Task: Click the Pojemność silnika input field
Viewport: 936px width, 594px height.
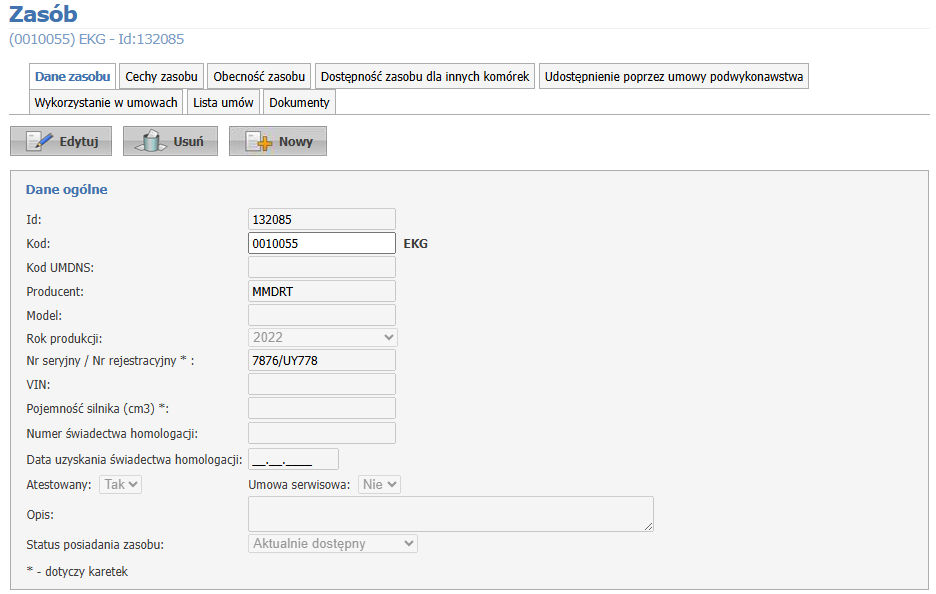Action: coord(322,408)
